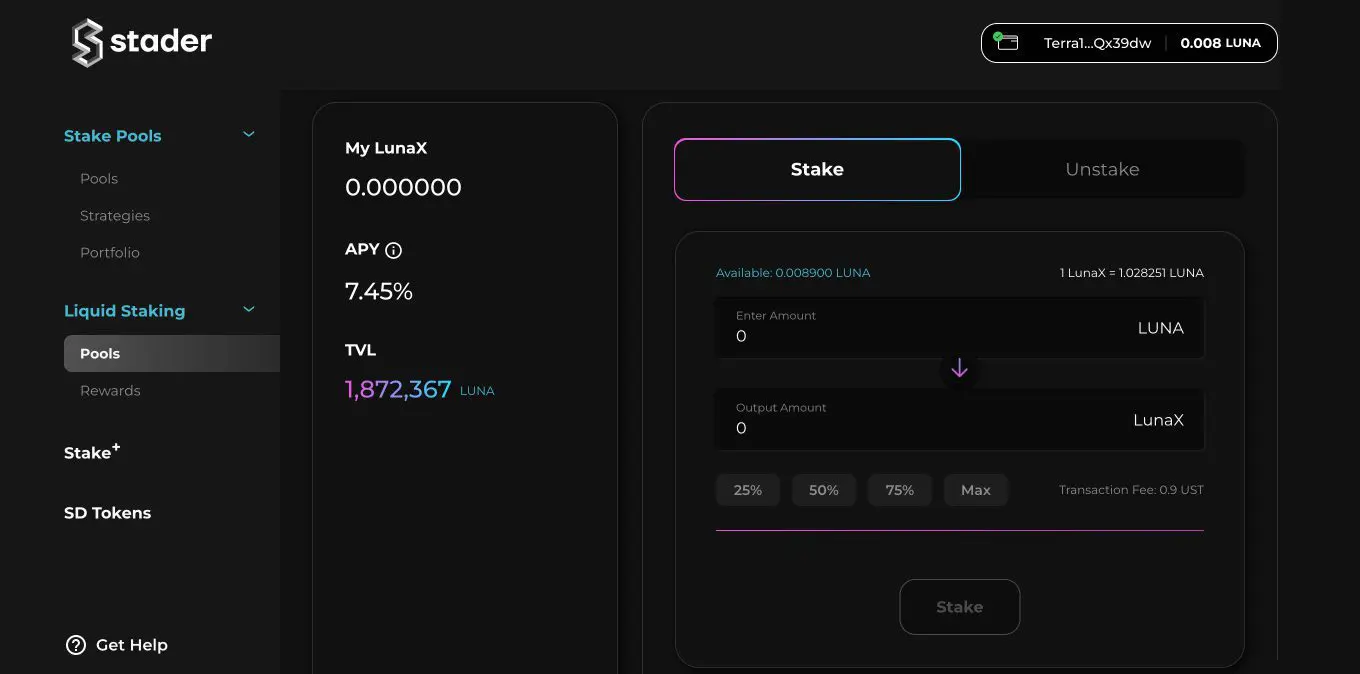The width and height of the screenshot is (1360, 674).
Task: Switch to the Unstake tab
Action: (1102, 169)
